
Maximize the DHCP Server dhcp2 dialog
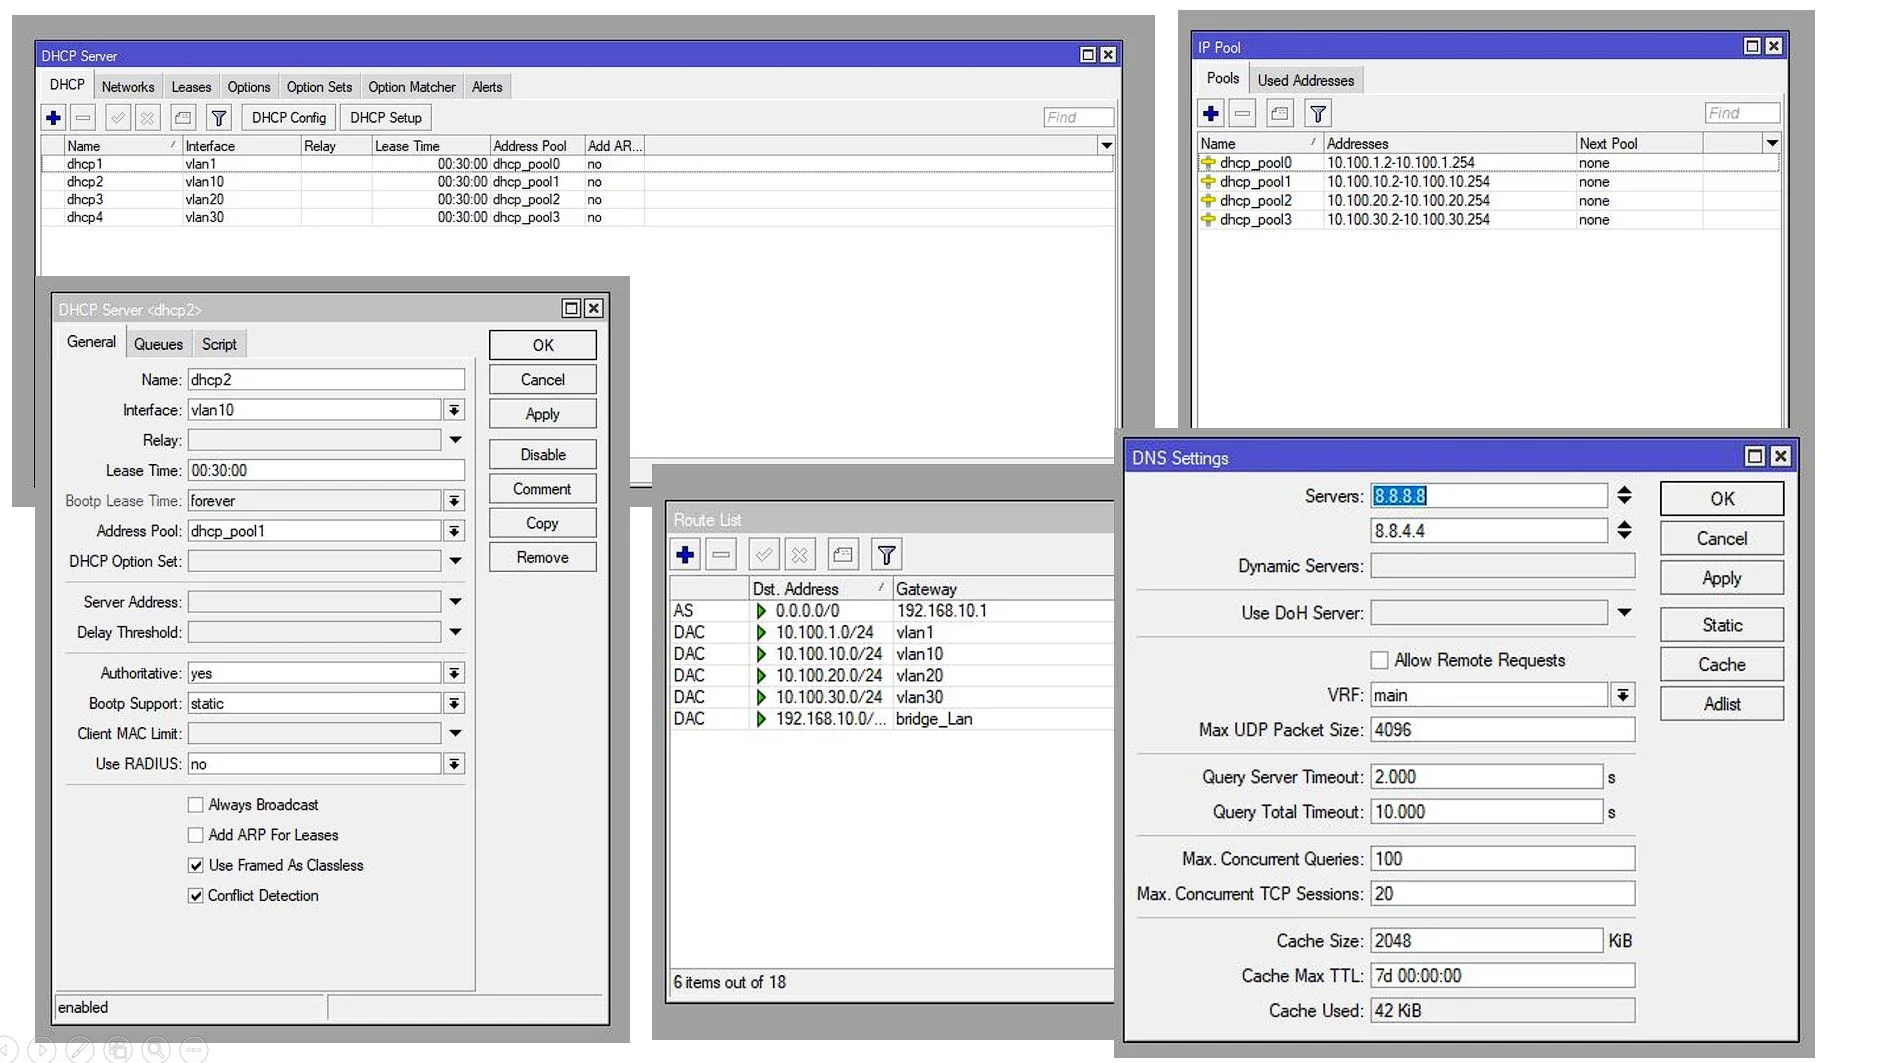(571, 308)
